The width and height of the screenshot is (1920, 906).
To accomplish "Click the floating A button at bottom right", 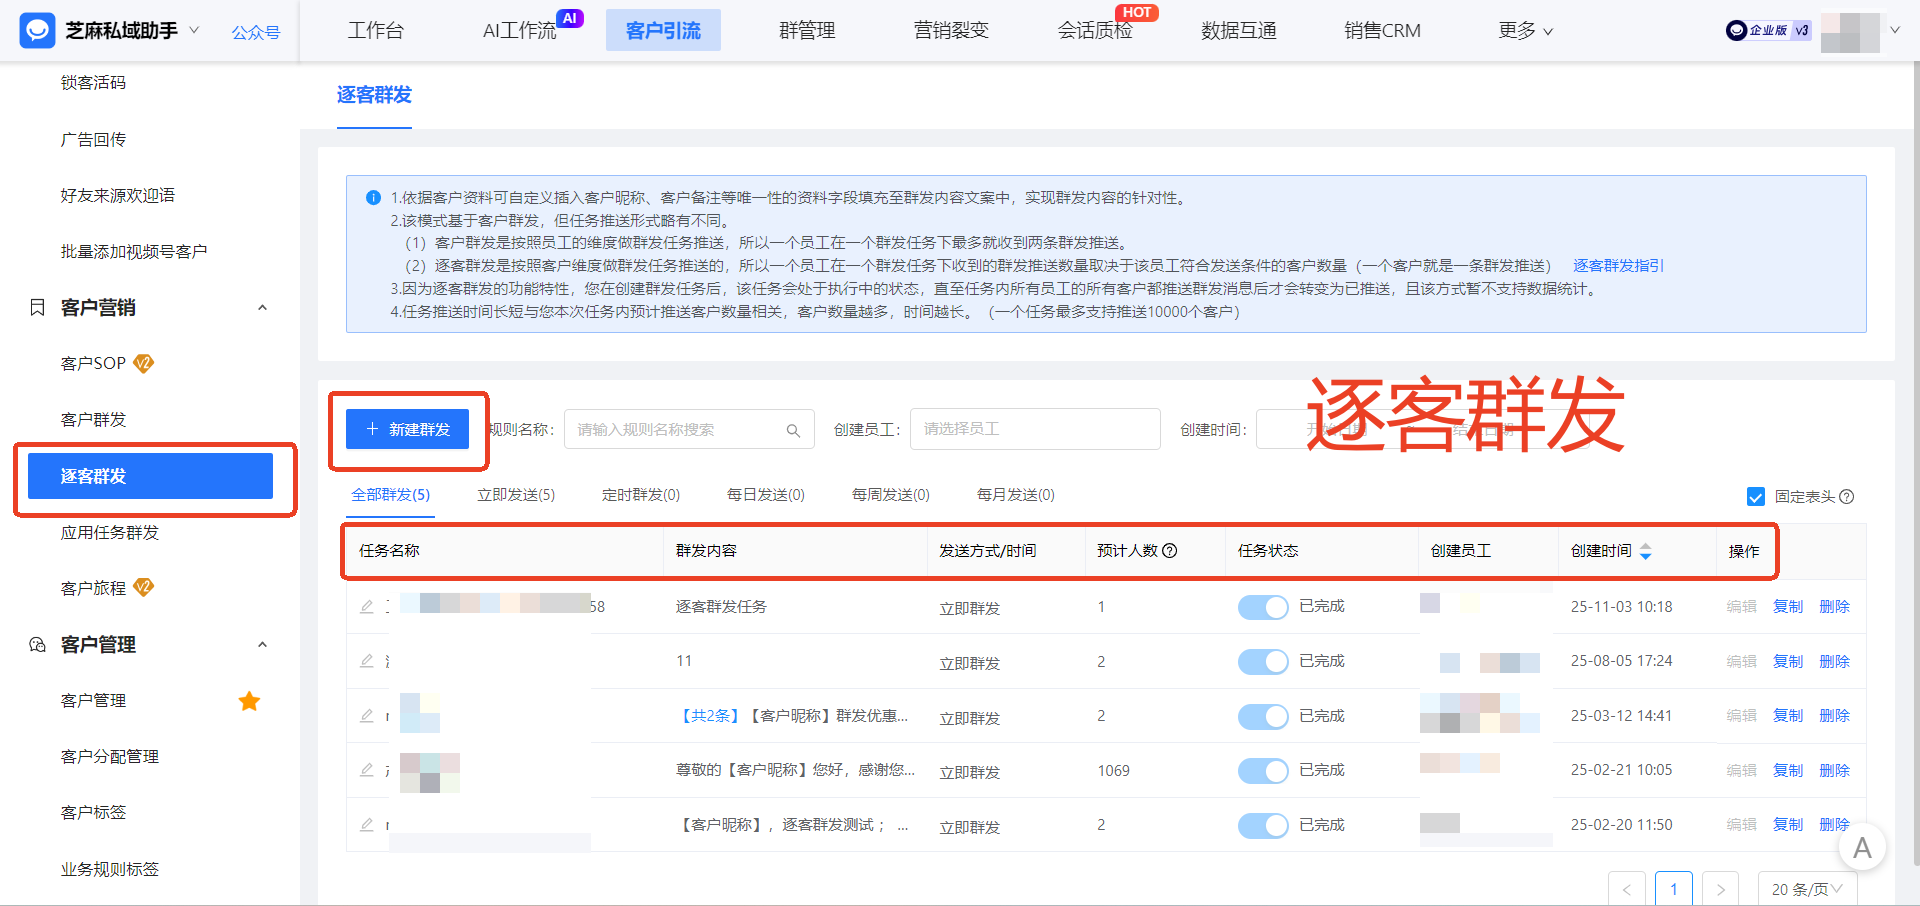I will (x=1863, y=847).
